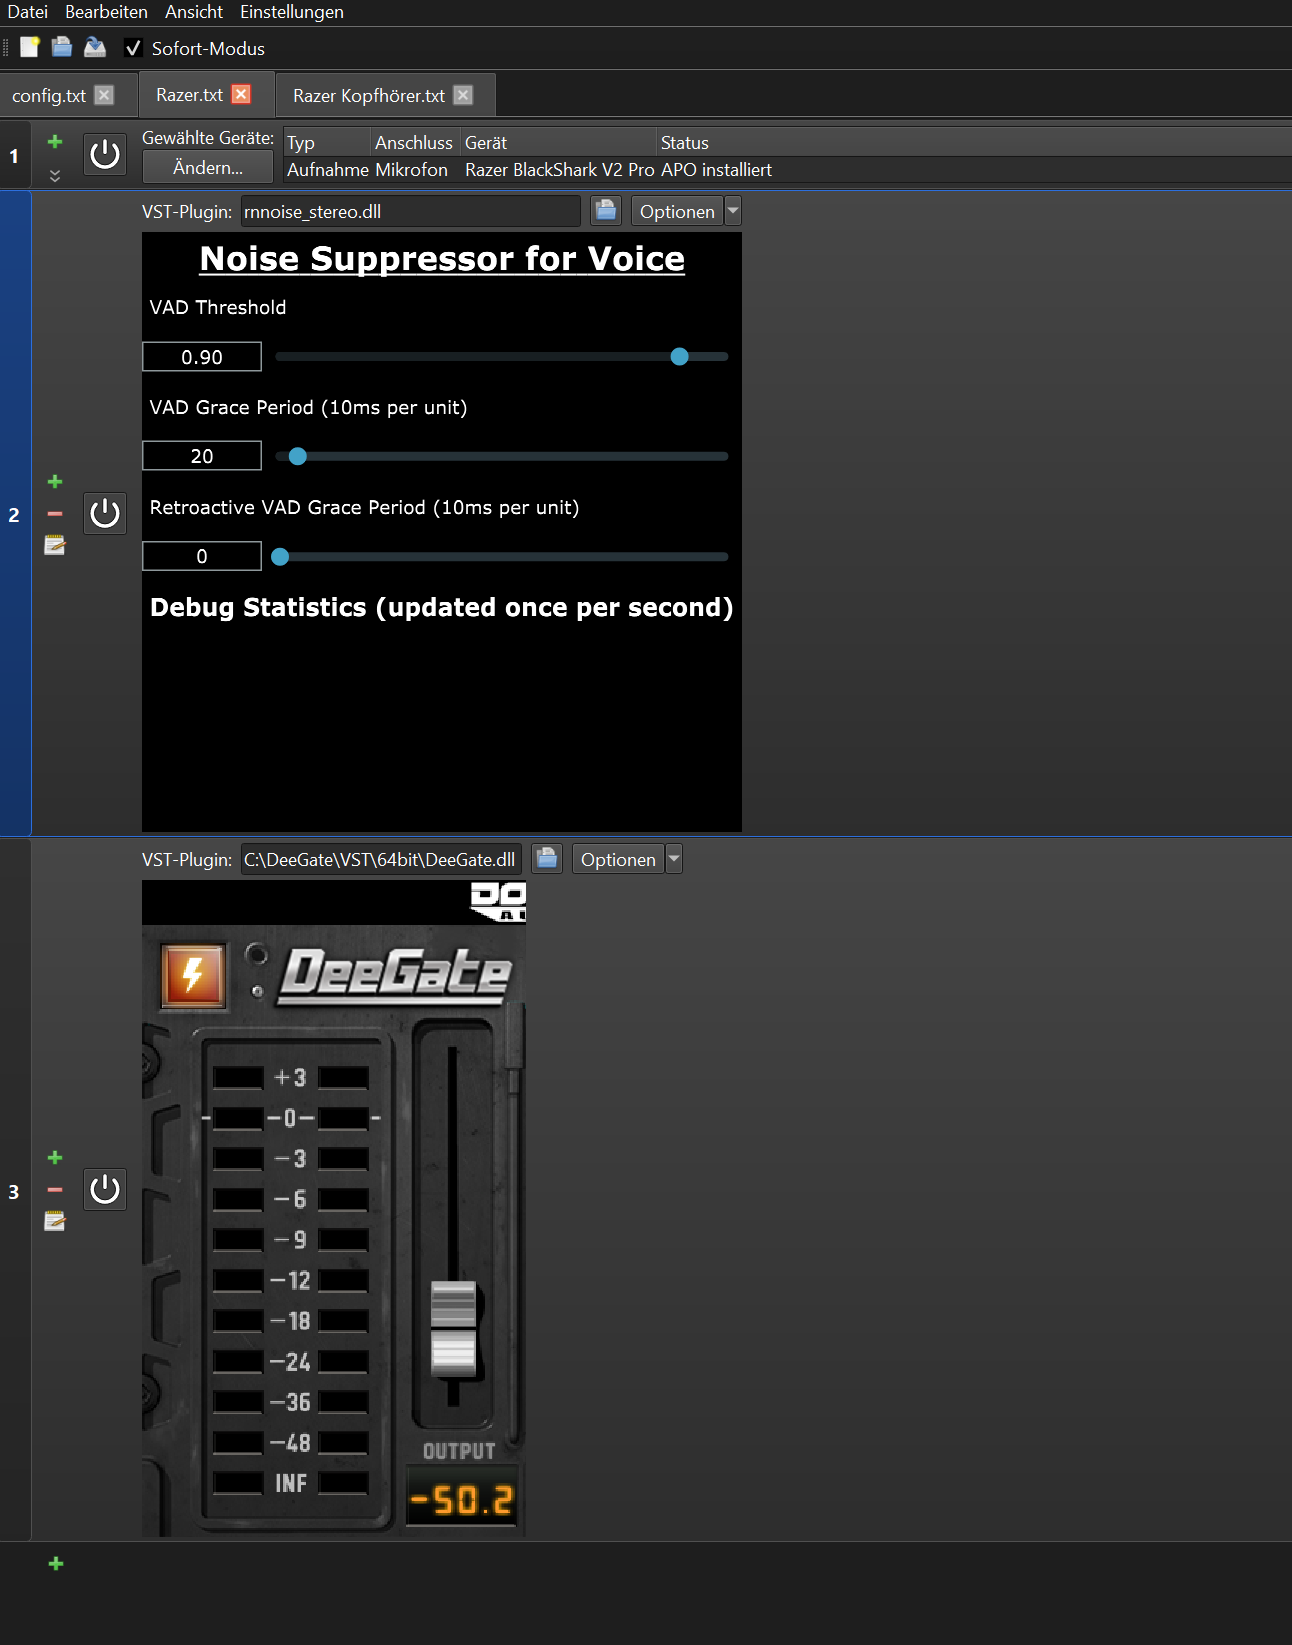
Task: Click the DeeGate.dll plugin path field
Action: [381, 859]
